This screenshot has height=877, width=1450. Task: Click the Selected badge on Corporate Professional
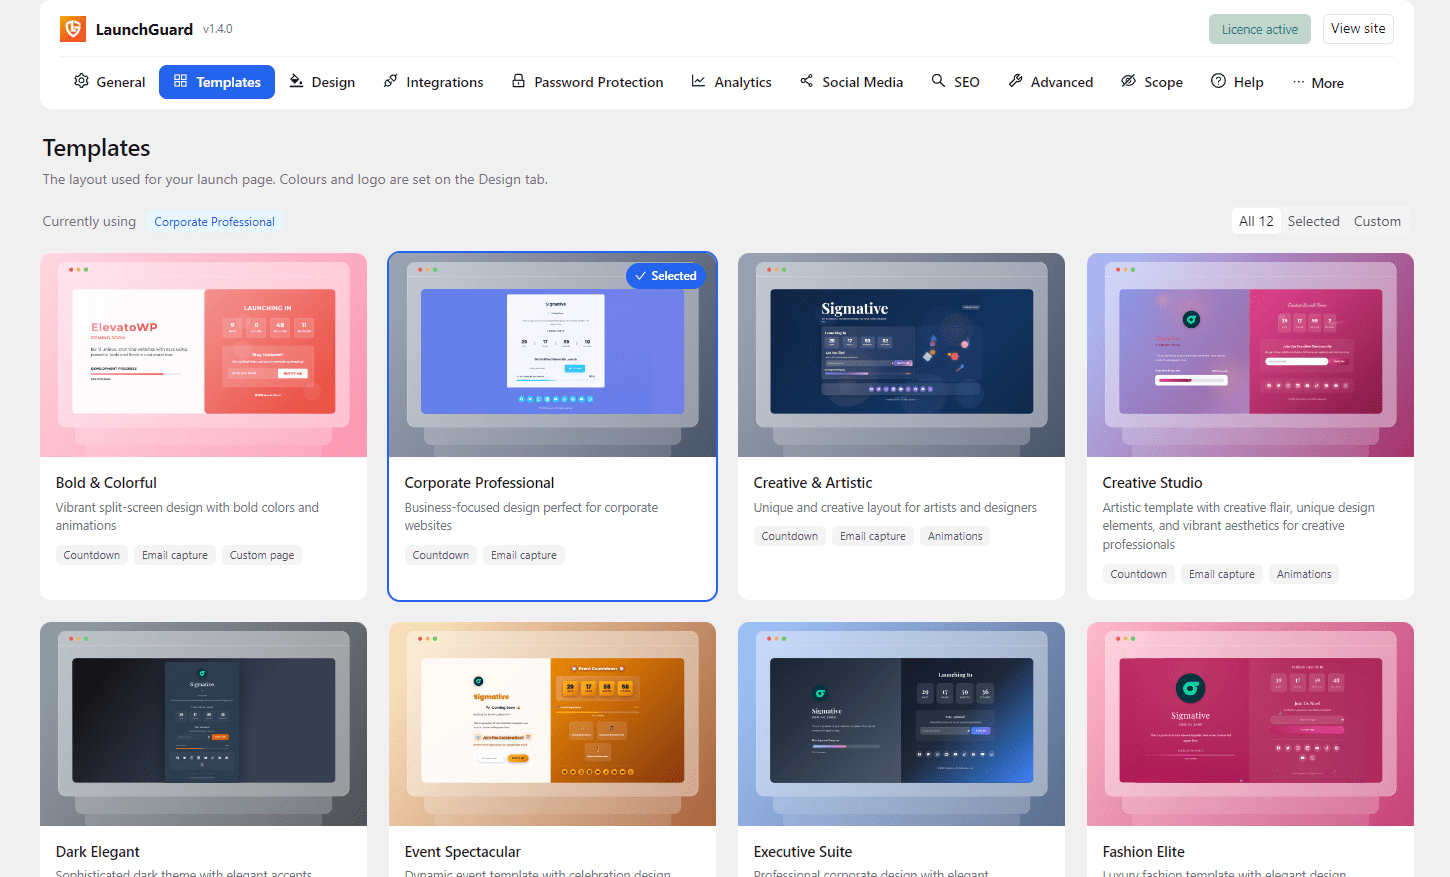[665, 276]
